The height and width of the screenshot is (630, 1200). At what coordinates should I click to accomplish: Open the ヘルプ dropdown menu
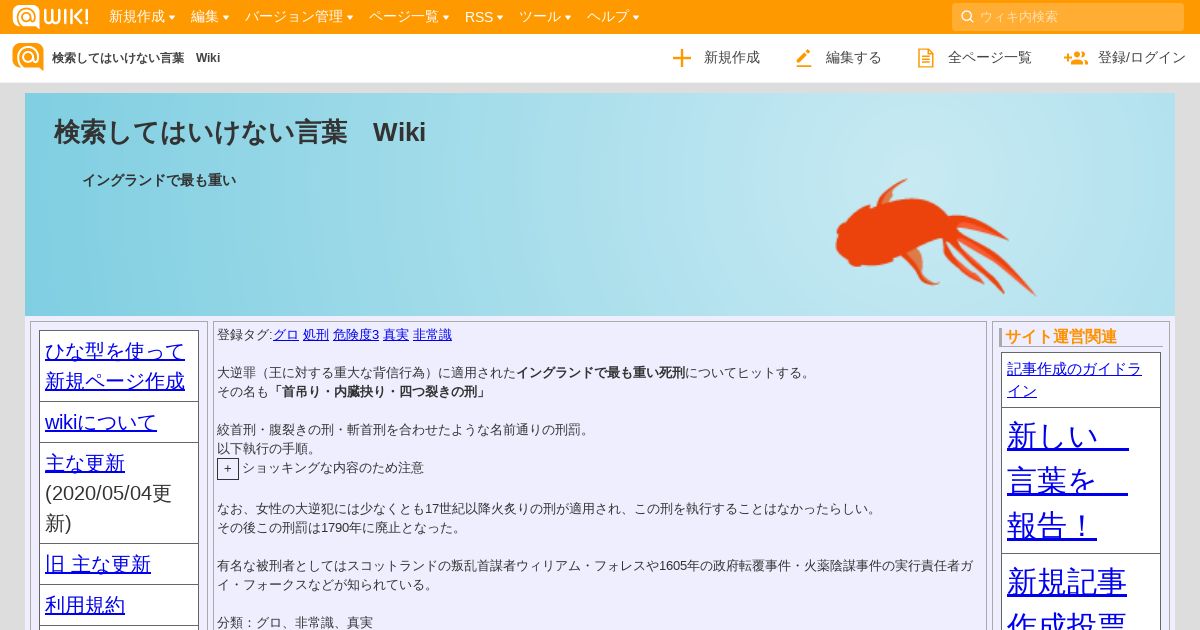pos(613,17)
